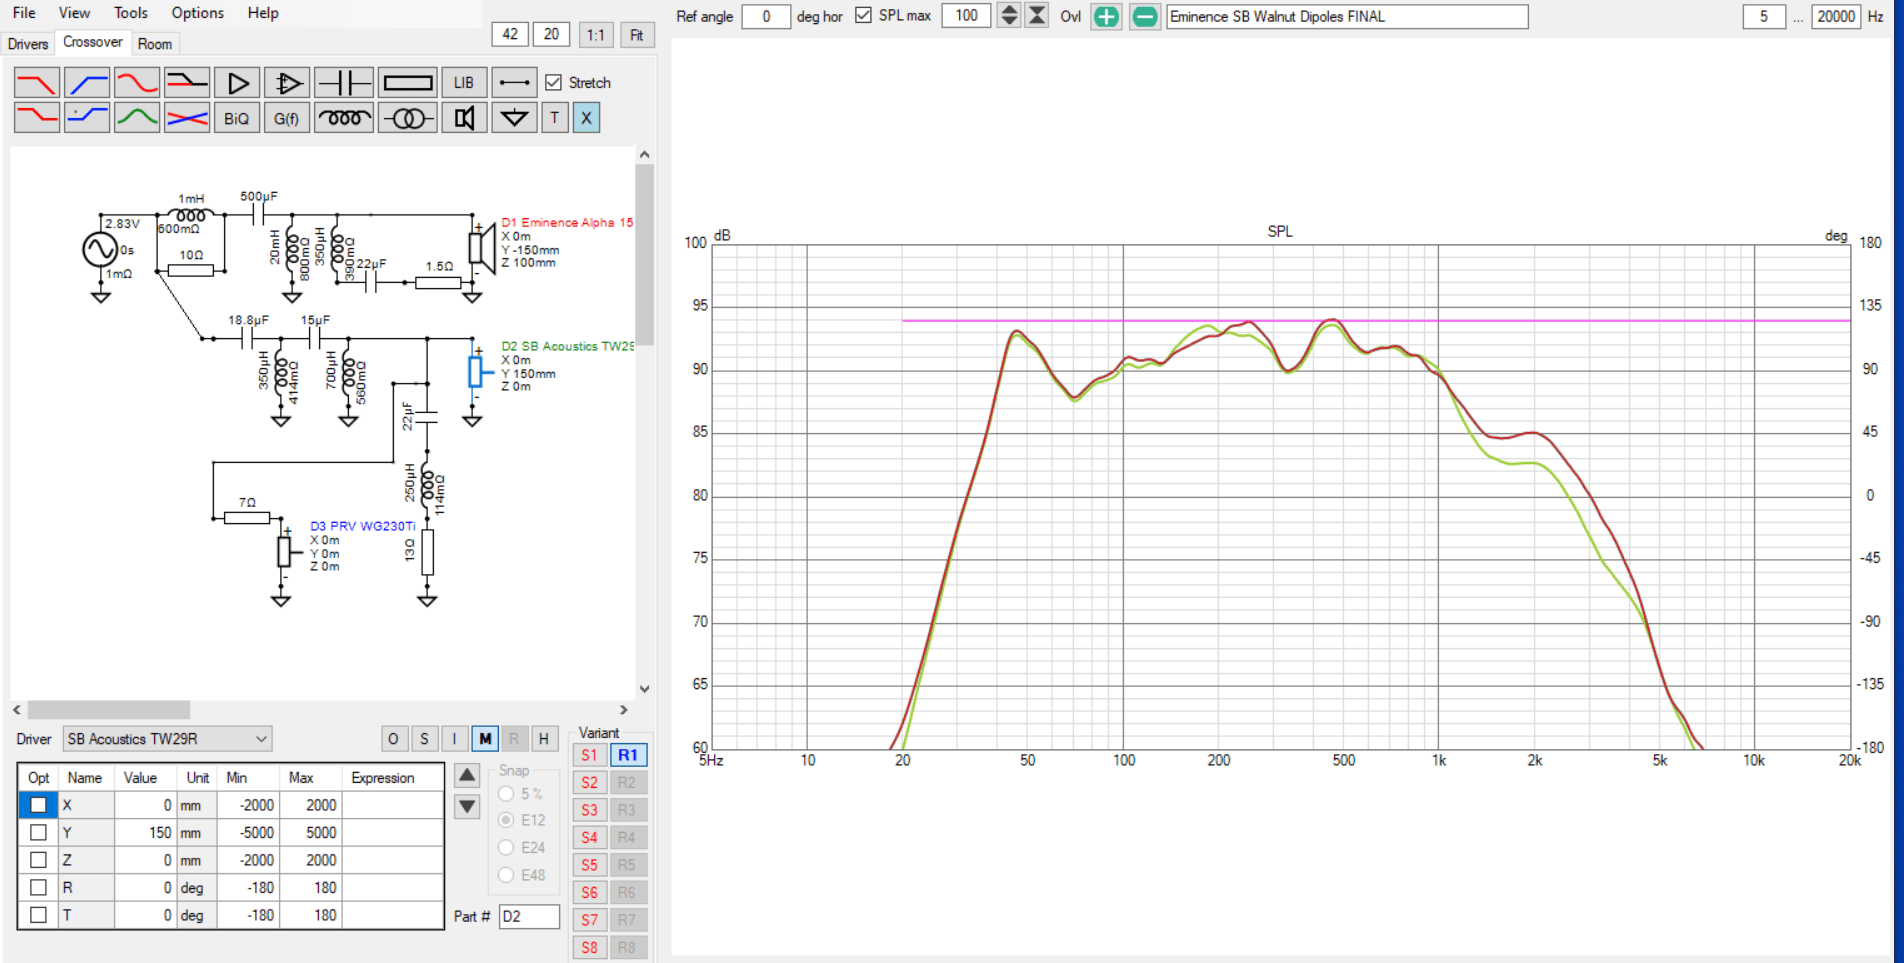Add the black-and-red step filter block

187,82
